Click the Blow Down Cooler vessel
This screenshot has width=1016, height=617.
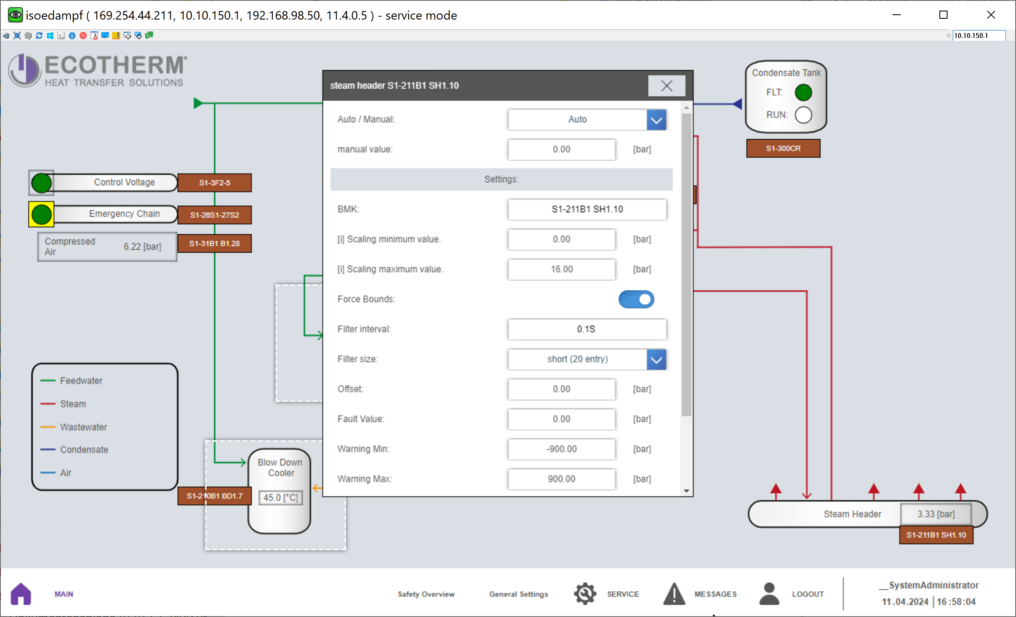pyautogui.click(x=280, y=491)
